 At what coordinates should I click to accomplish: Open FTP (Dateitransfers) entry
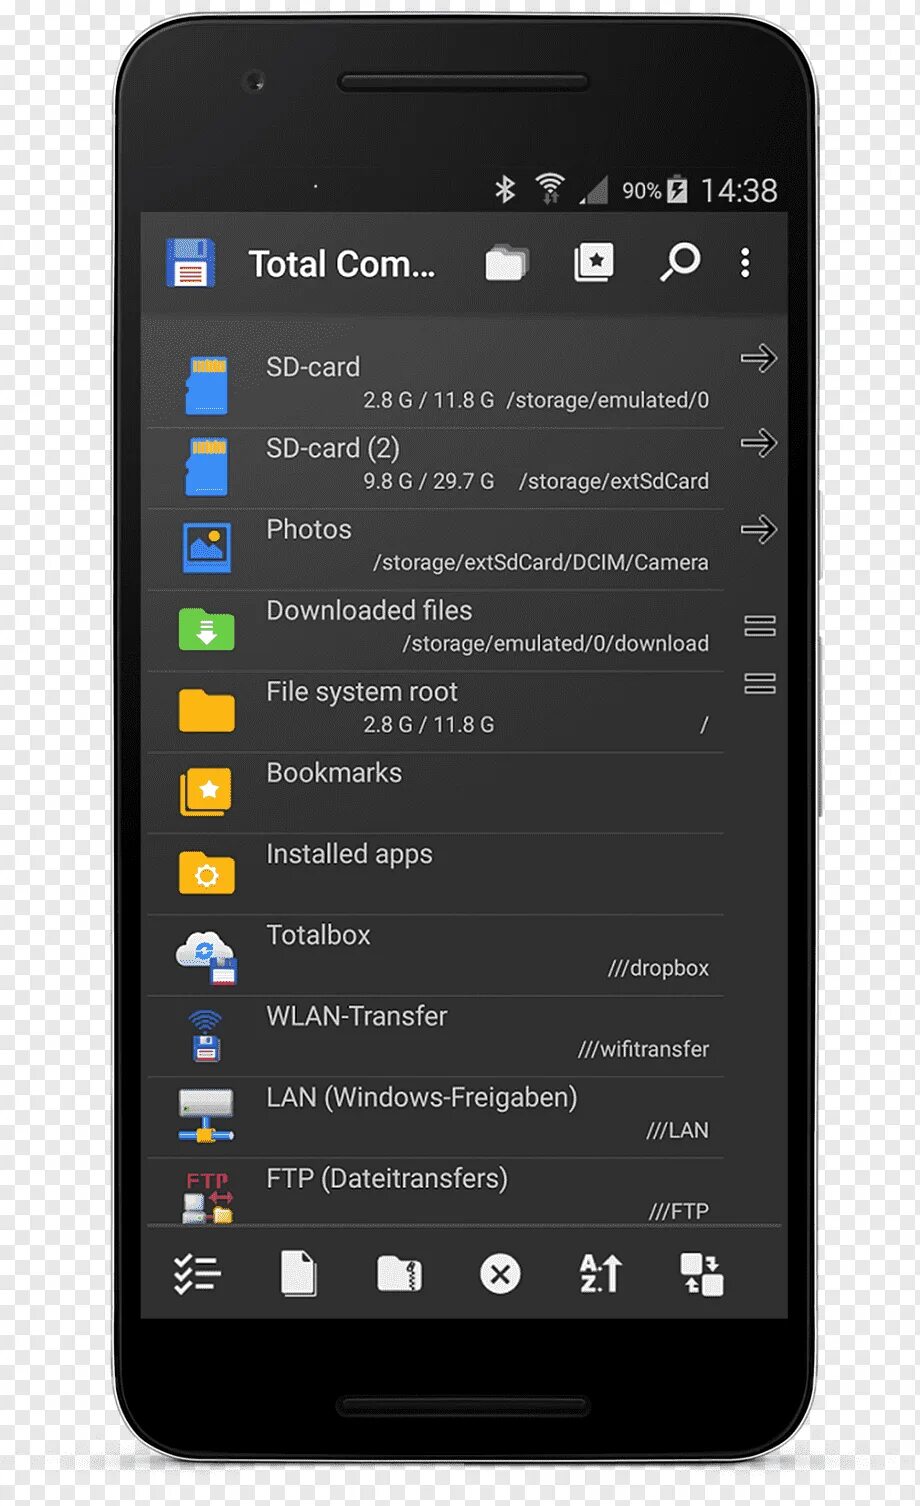pyautogui.click(x=436, y=1192)
